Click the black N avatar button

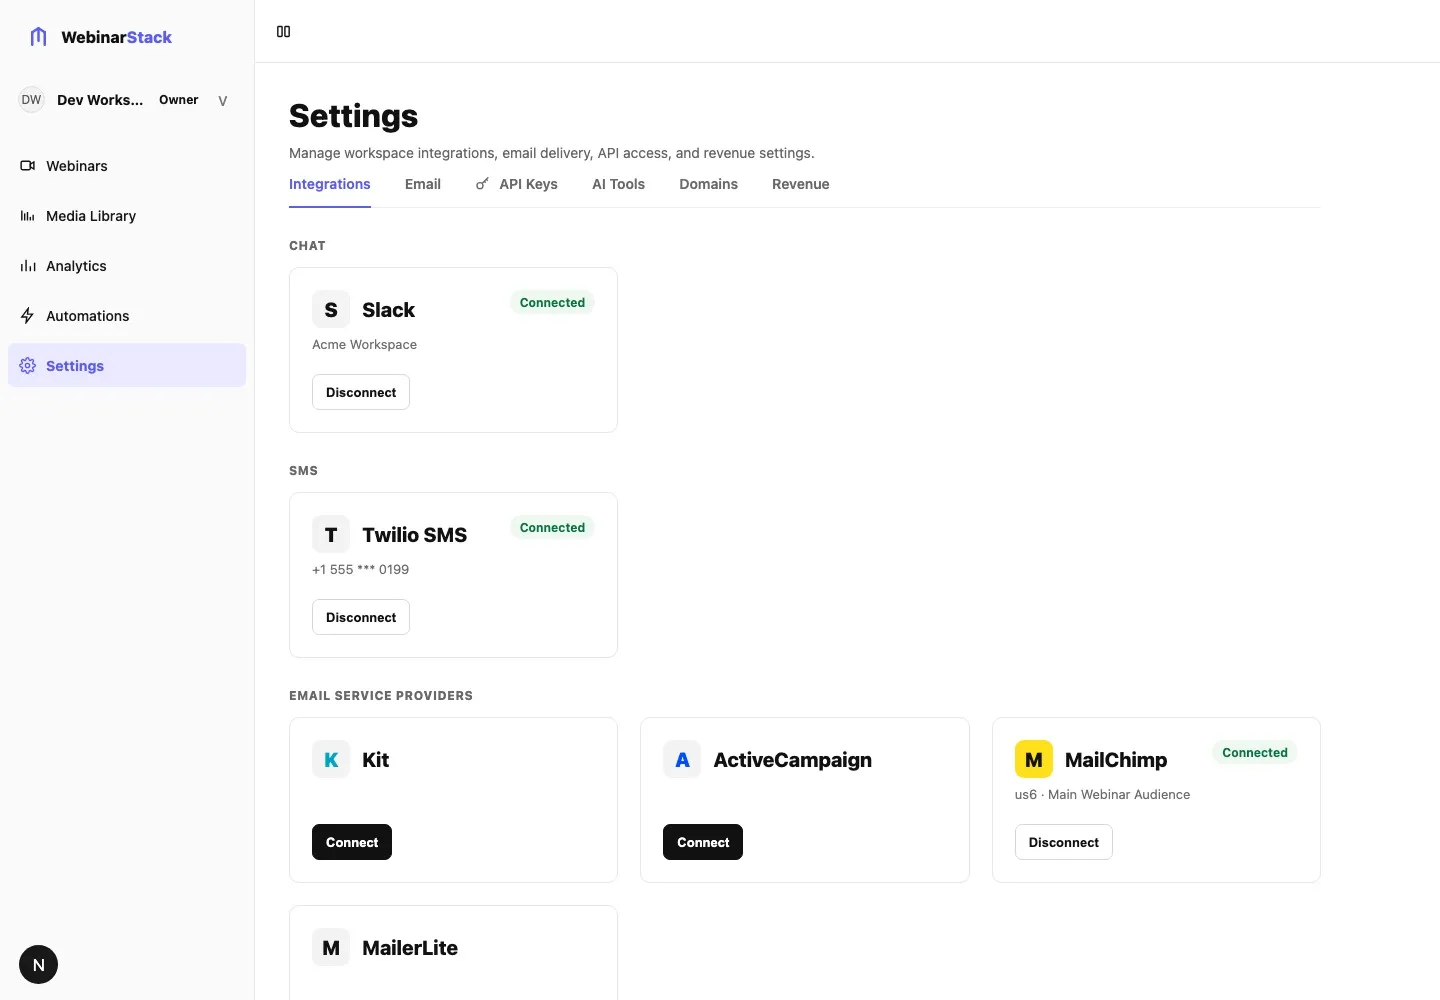[39, 965]
